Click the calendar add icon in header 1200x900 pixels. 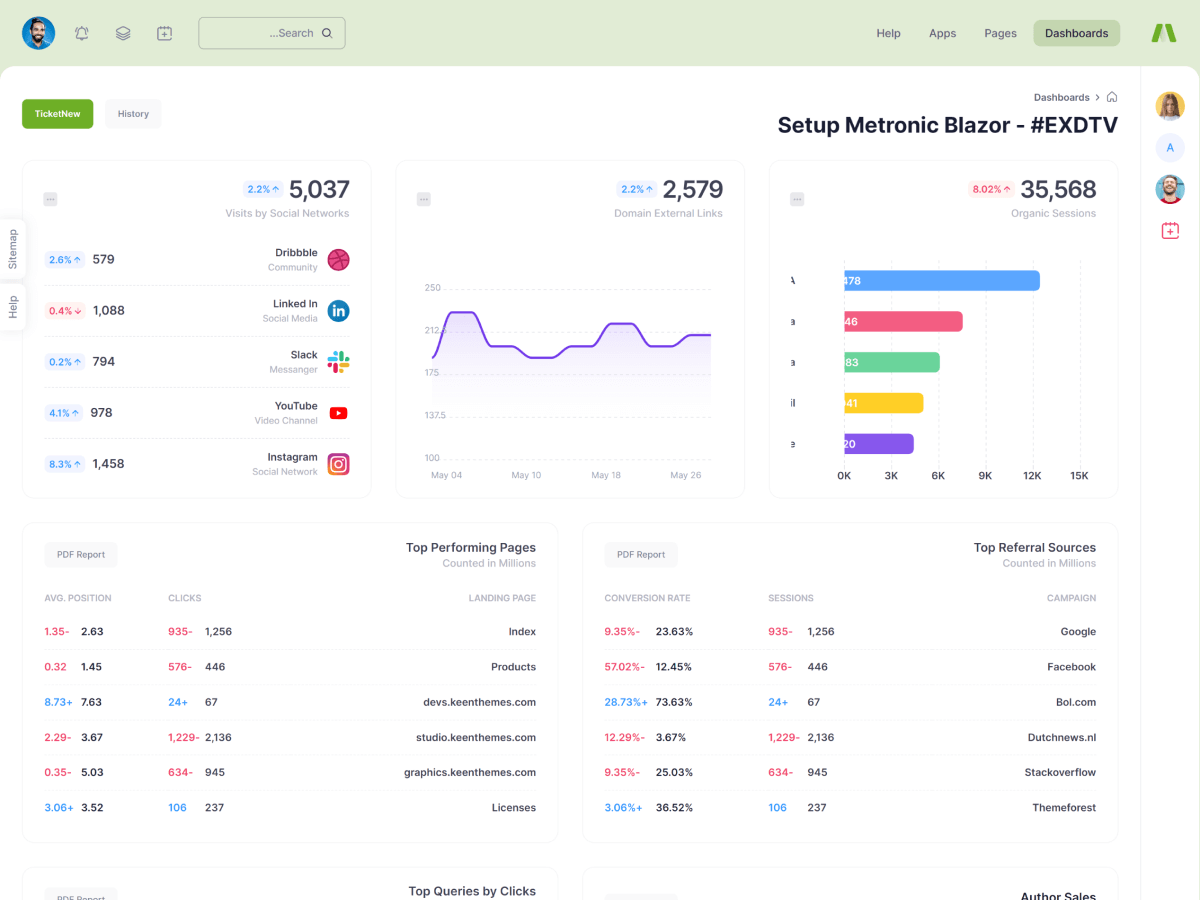(x=165, y=33)
